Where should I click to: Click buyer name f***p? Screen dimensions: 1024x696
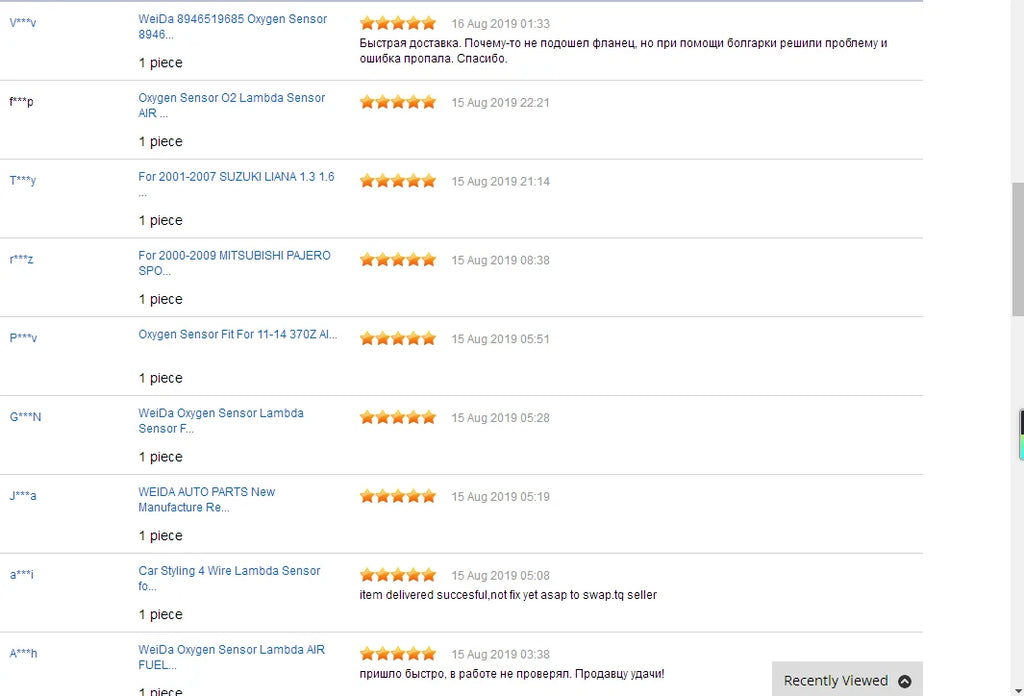point(22,101)
